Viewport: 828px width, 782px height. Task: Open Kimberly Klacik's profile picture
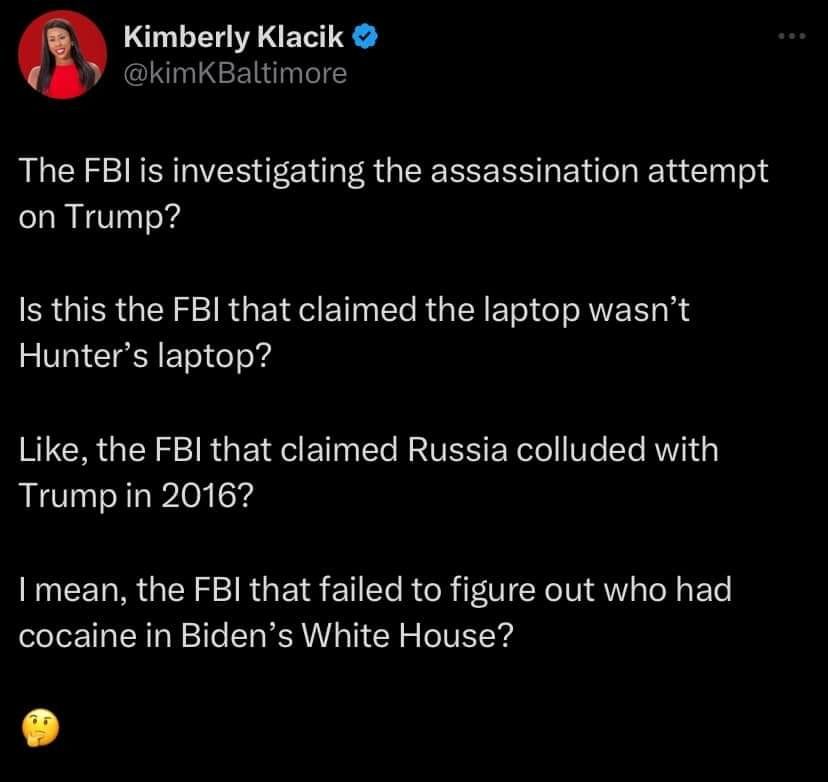[x=62, y=56]
